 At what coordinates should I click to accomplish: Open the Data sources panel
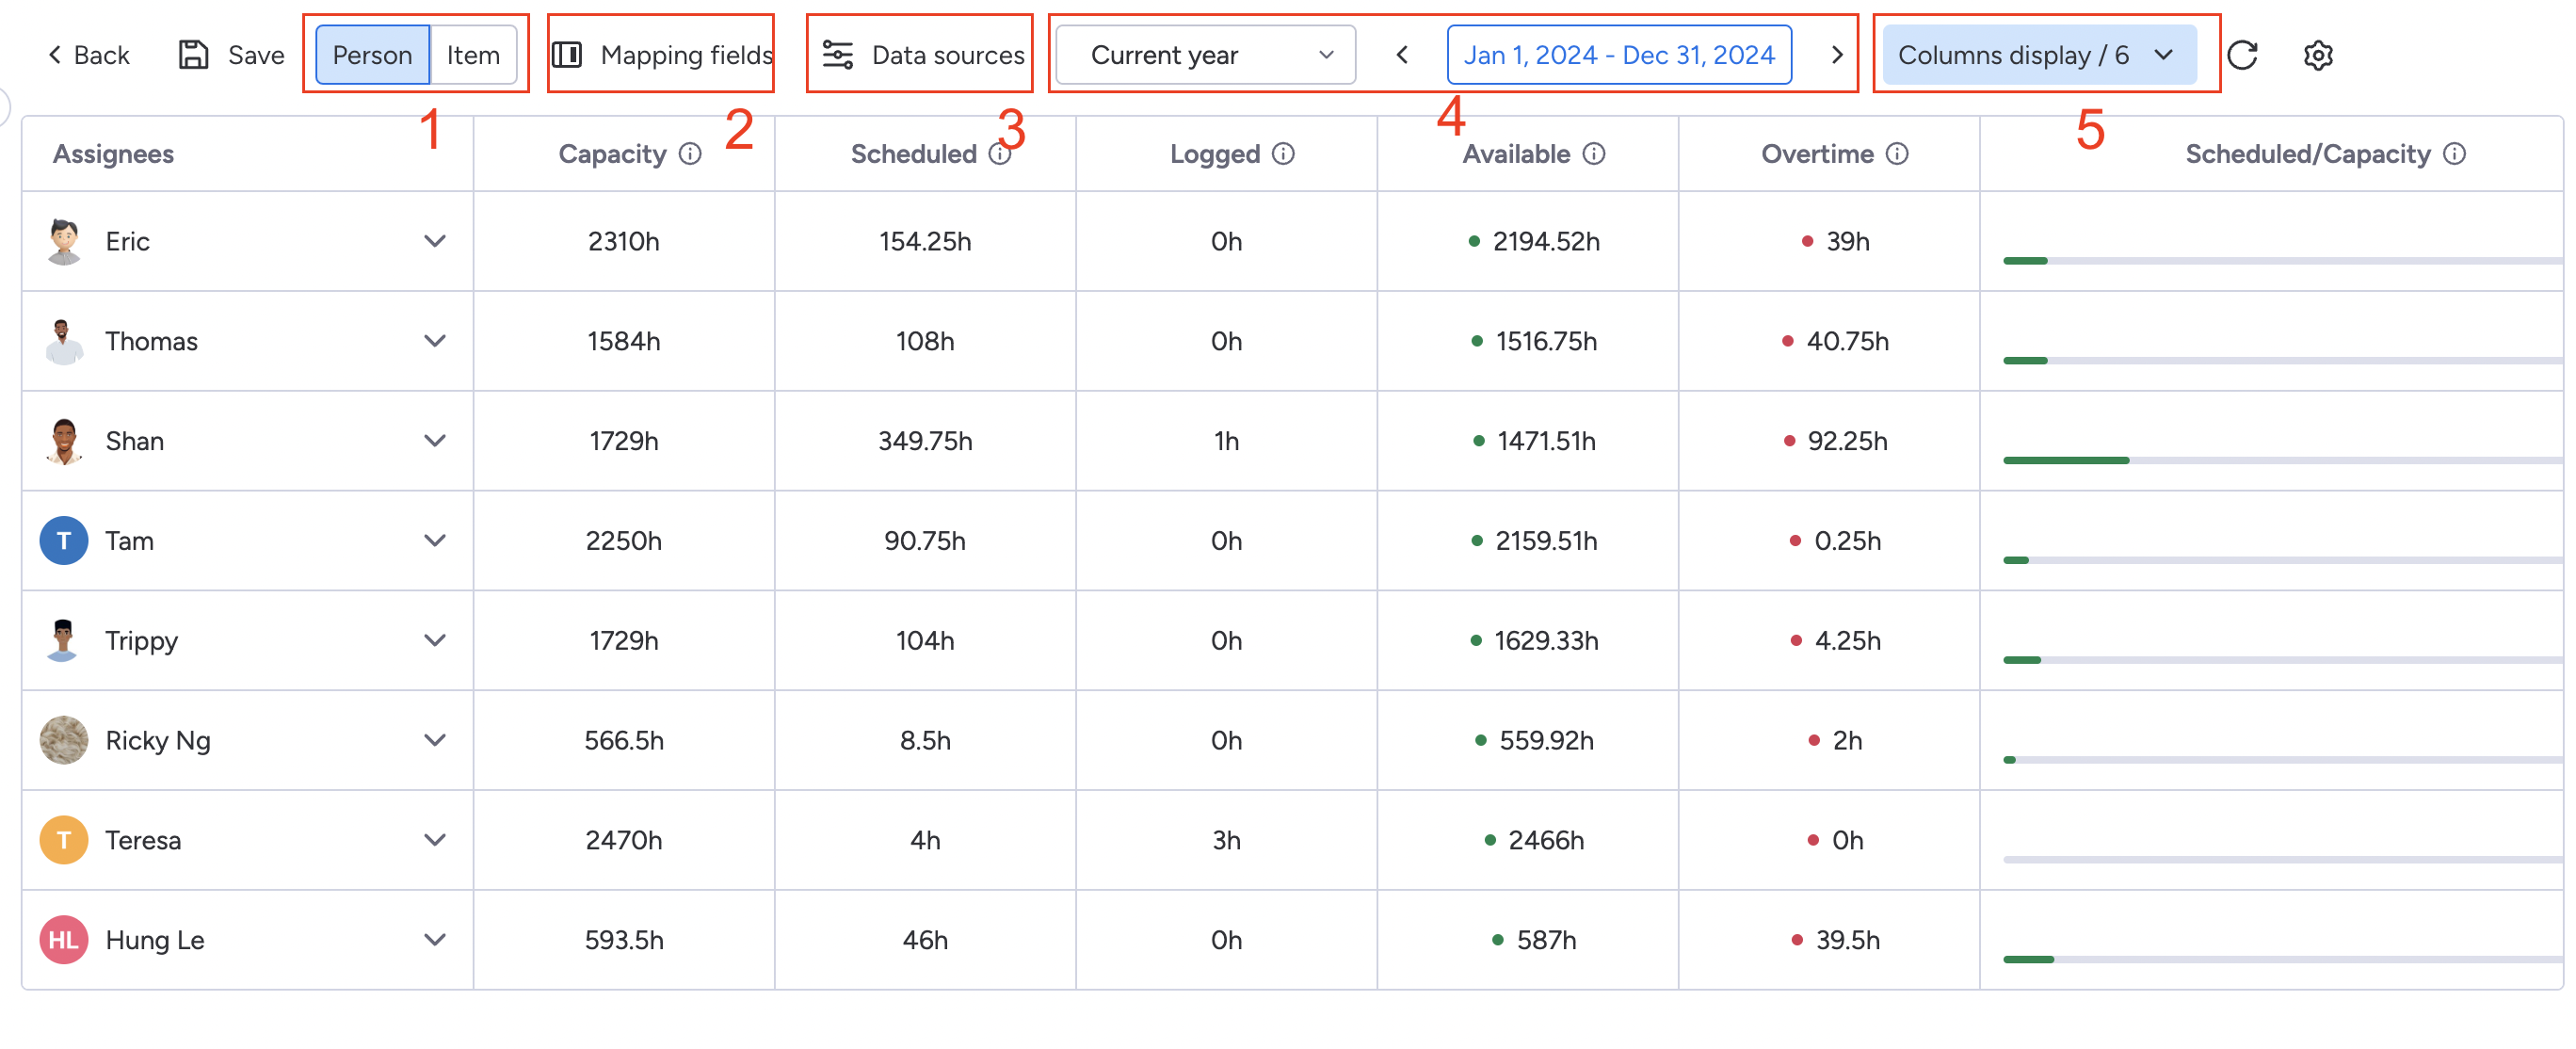tap(918, 55)
